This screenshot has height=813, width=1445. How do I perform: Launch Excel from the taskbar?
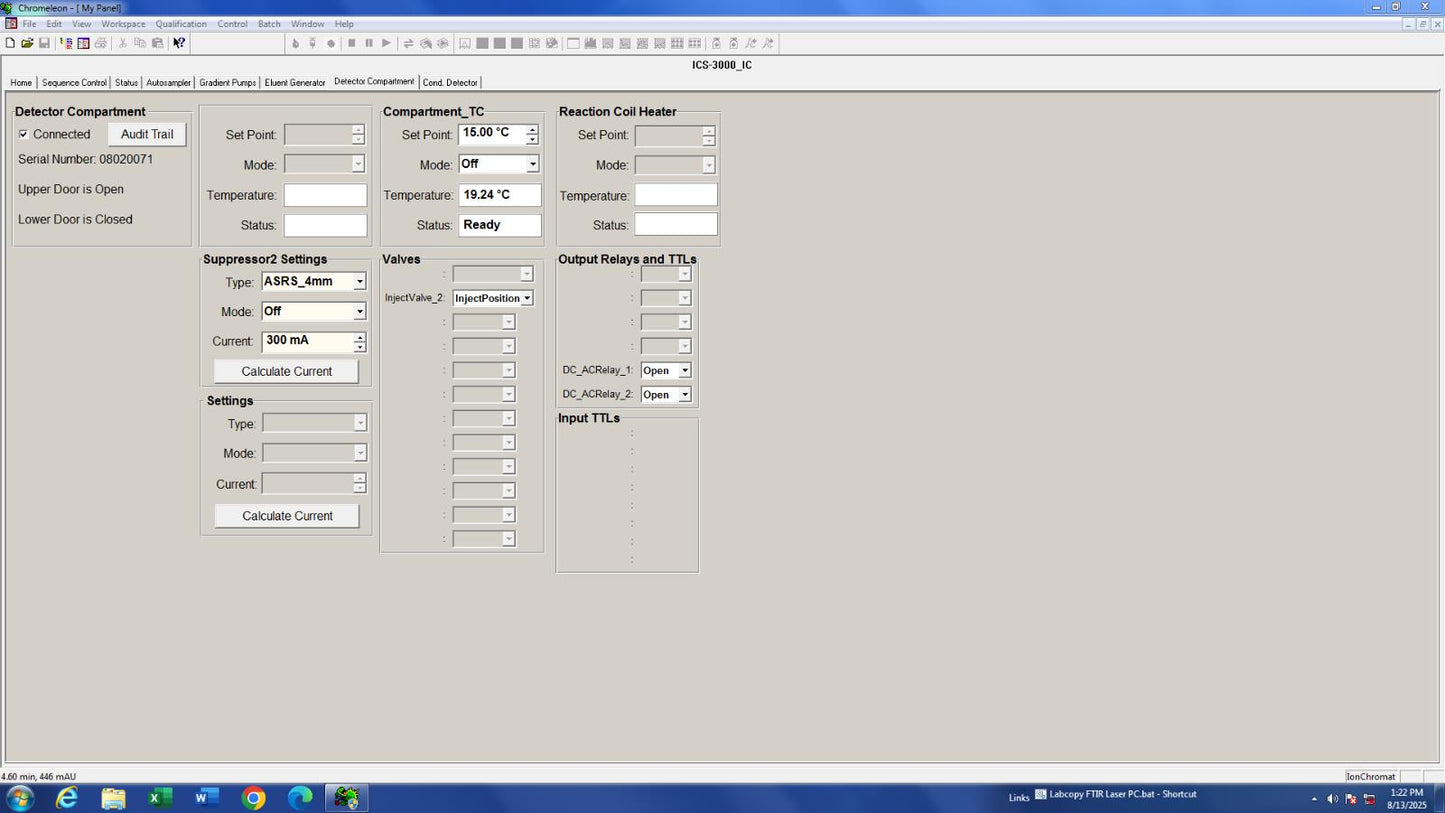point(159,798)
